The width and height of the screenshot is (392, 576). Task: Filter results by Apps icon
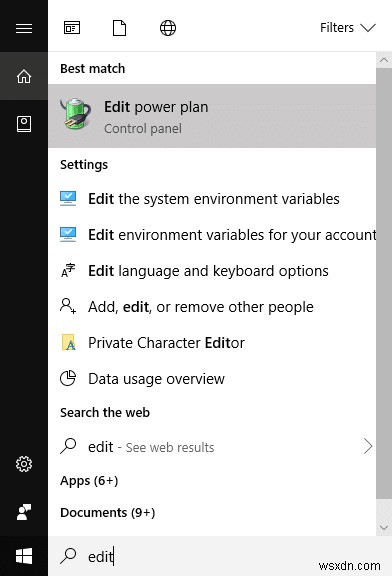pos(72,28)
